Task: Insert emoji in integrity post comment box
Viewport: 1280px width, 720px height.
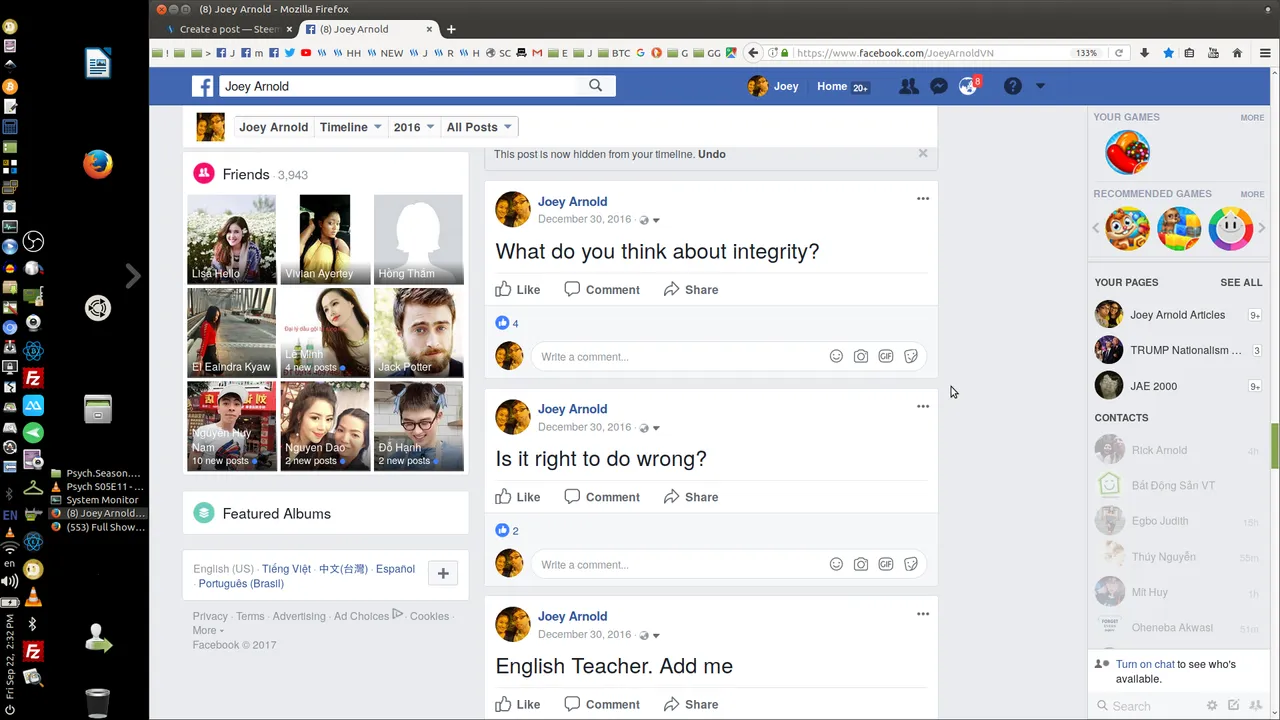Action: pyautogui.click(x=836, y=356)
